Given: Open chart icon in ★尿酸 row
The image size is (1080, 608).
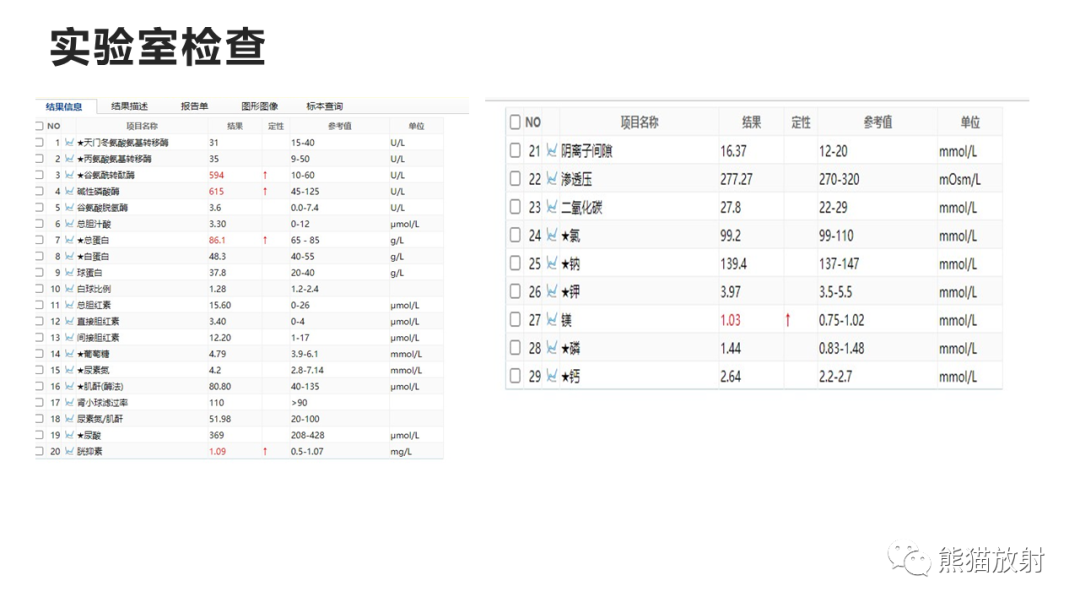Looking at the screenshot, I should [x=70, y=435].
